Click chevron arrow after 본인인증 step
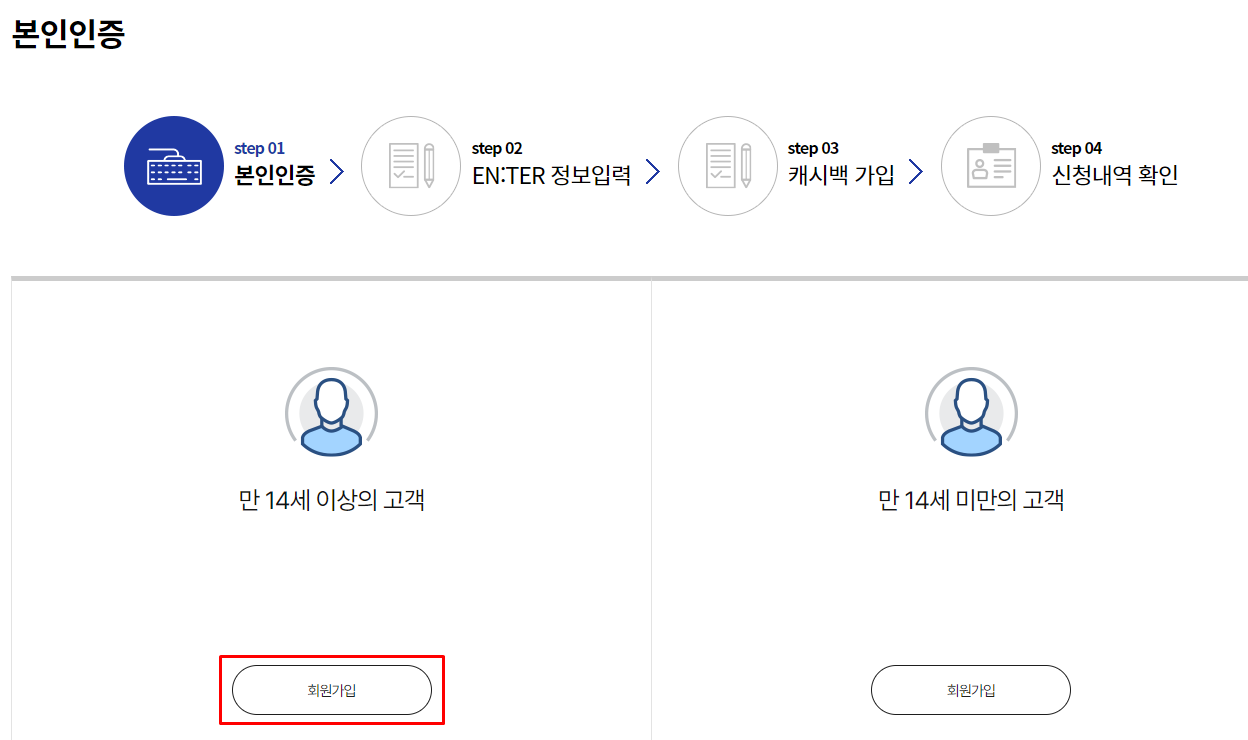Image resolution: width=1248 pixels, height=740 pixels. tap(336, 173)
